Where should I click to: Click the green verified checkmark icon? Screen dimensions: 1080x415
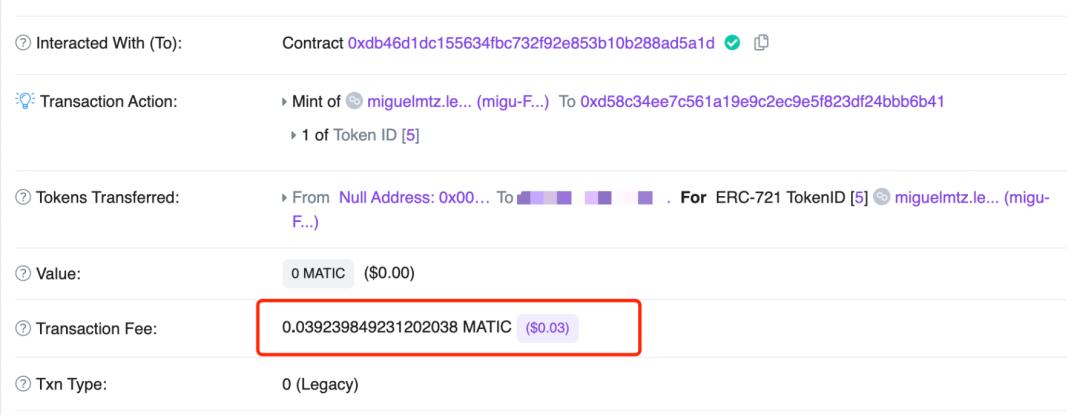pyautogui.click(x=733, y=43)
